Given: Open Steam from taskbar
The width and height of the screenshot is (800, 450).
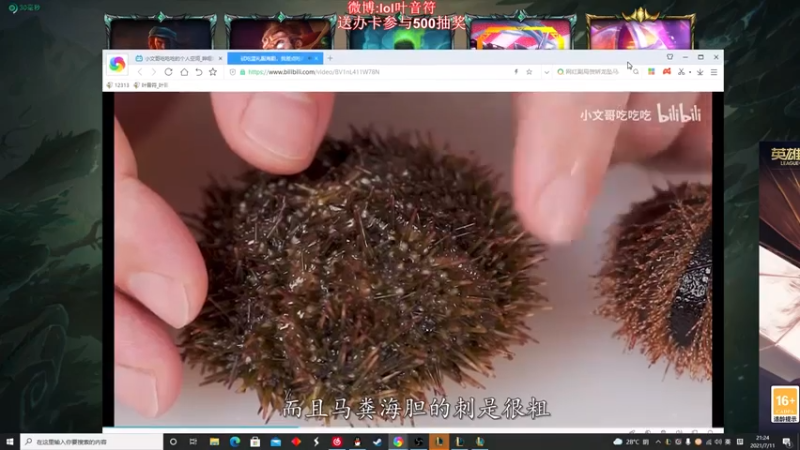Looking at the screenshot, I should 378,442.
